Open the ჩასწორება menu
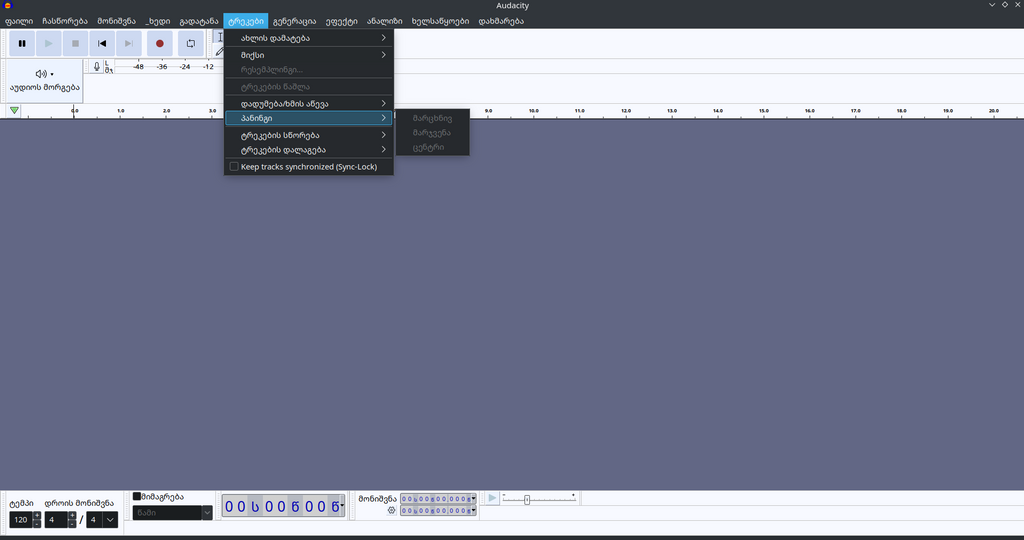 (65, 21)
